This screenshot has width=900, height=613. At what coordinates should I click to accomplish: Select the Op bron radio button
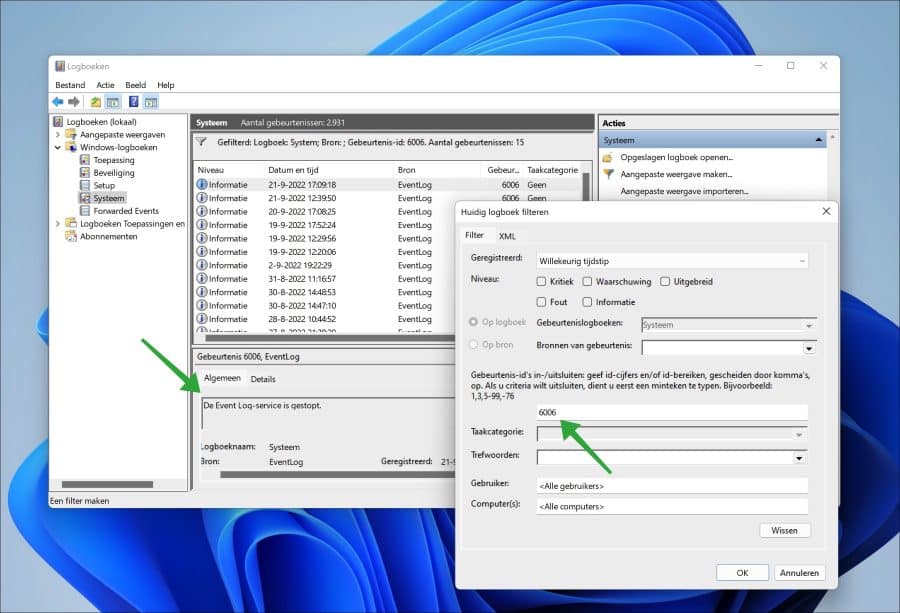click(x=474, y=344)
